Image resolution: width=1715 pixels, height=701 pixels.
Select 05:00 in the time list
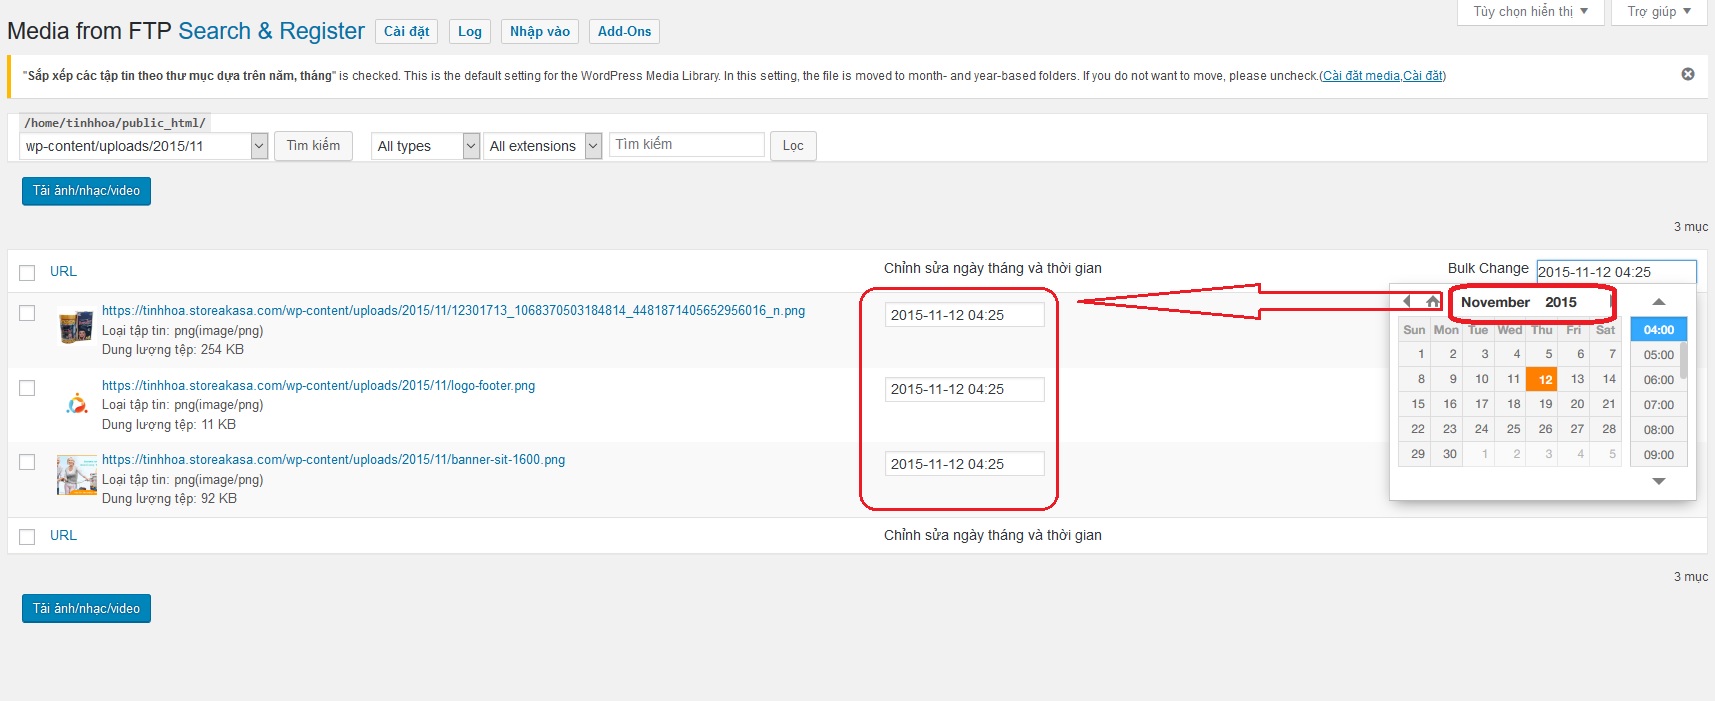(x=1658, y=355)
